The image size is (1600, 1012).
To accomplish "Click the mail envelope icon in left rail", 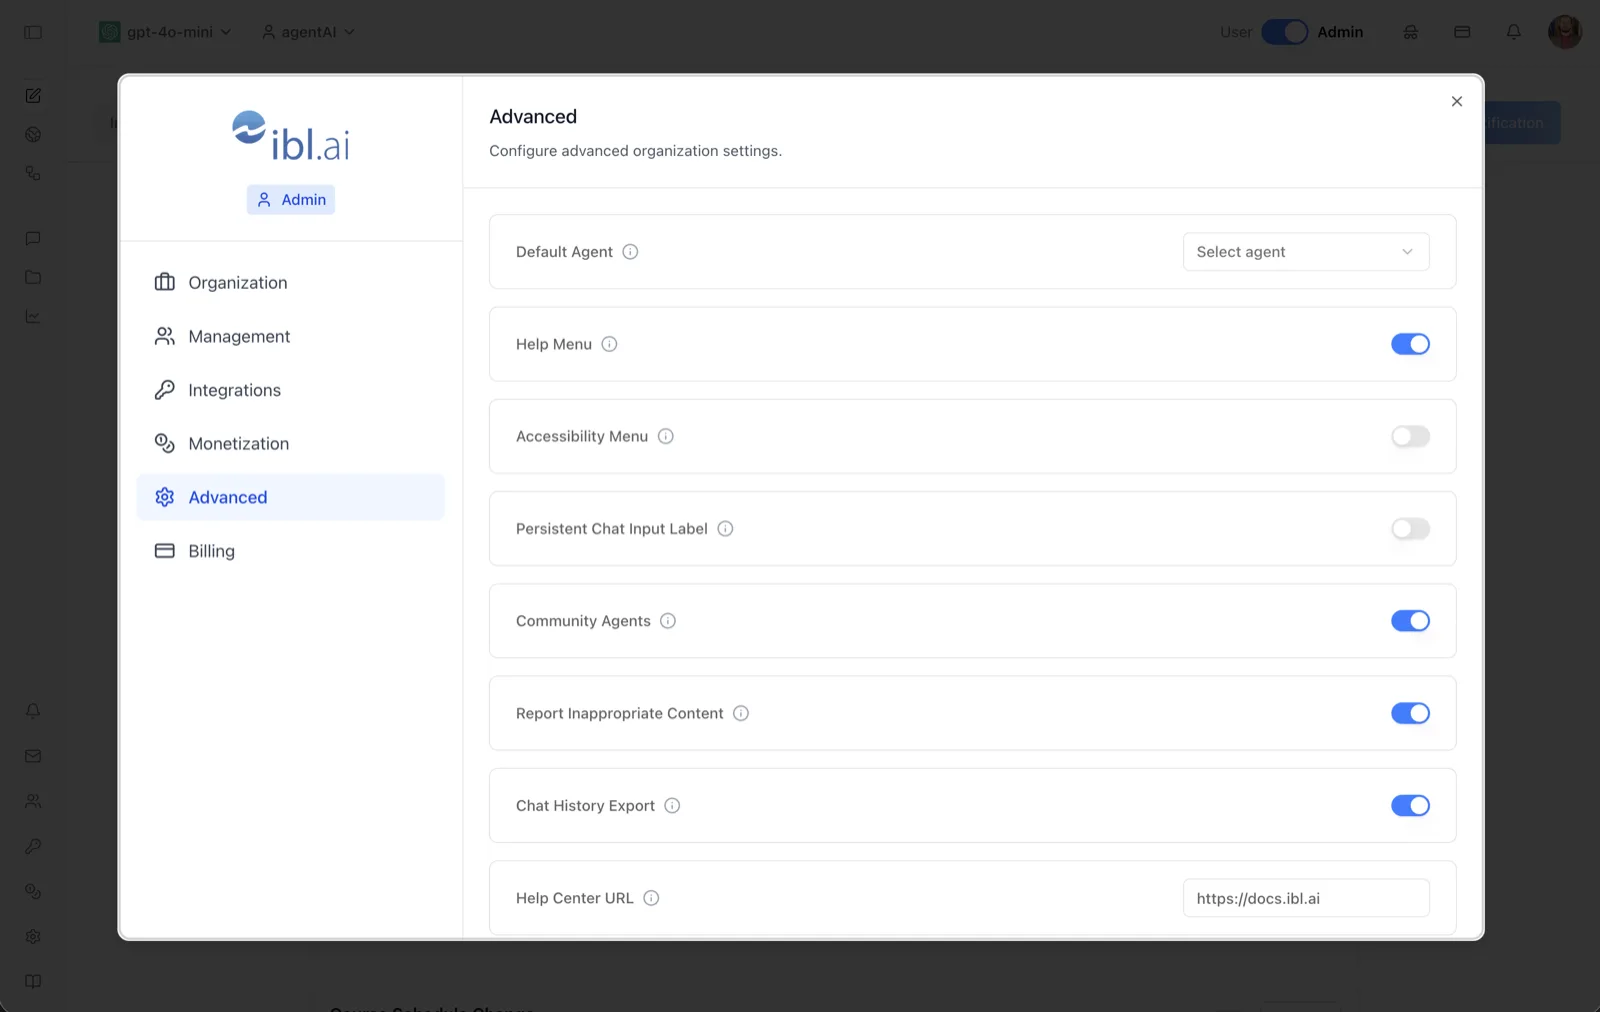I will click(x=33, y=756).
